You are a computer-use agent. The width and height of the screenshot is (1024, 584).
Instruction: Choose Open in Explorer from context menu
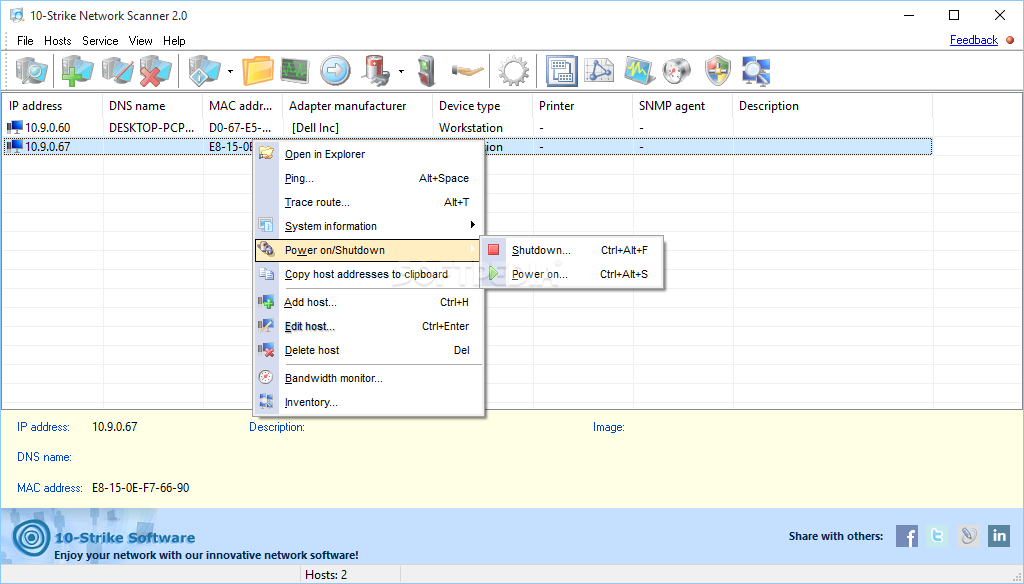coord(369,154)
